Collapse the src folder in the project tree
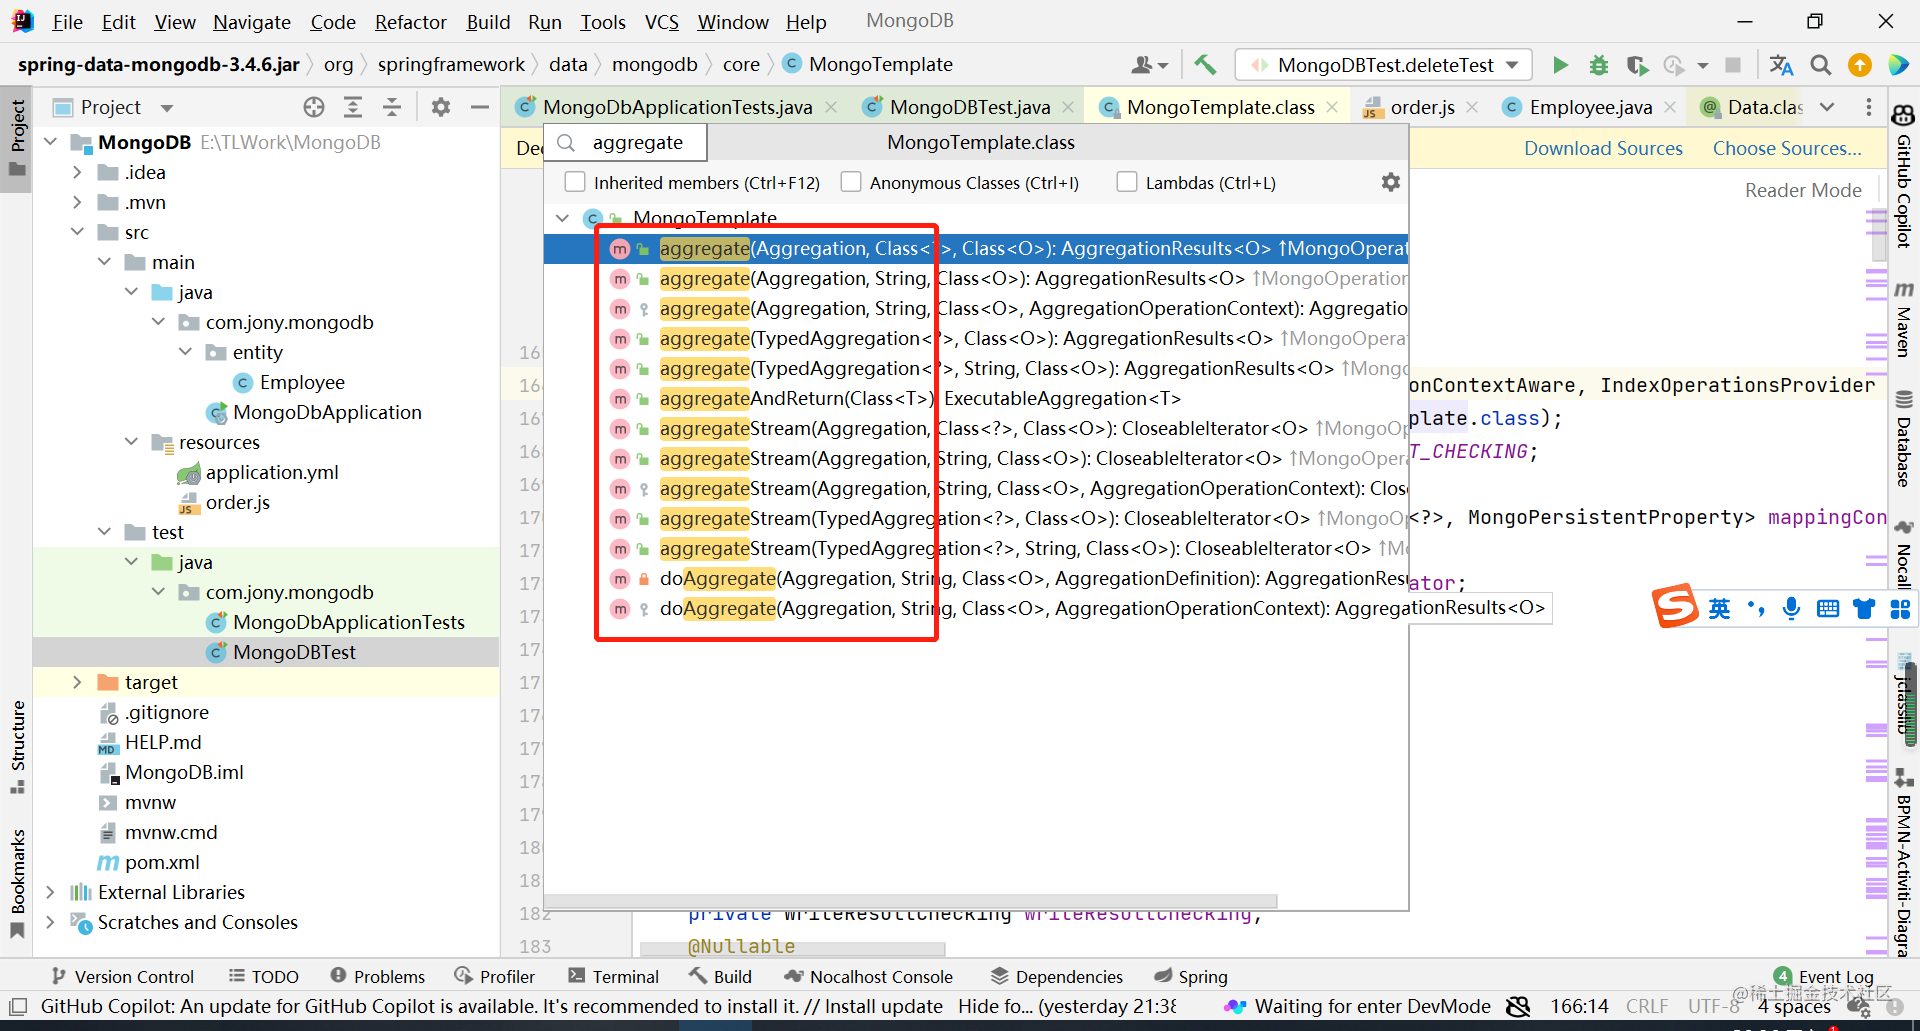Image resolution: width=1920 pixels, height=1031 pixels. [x=78, y=232]
